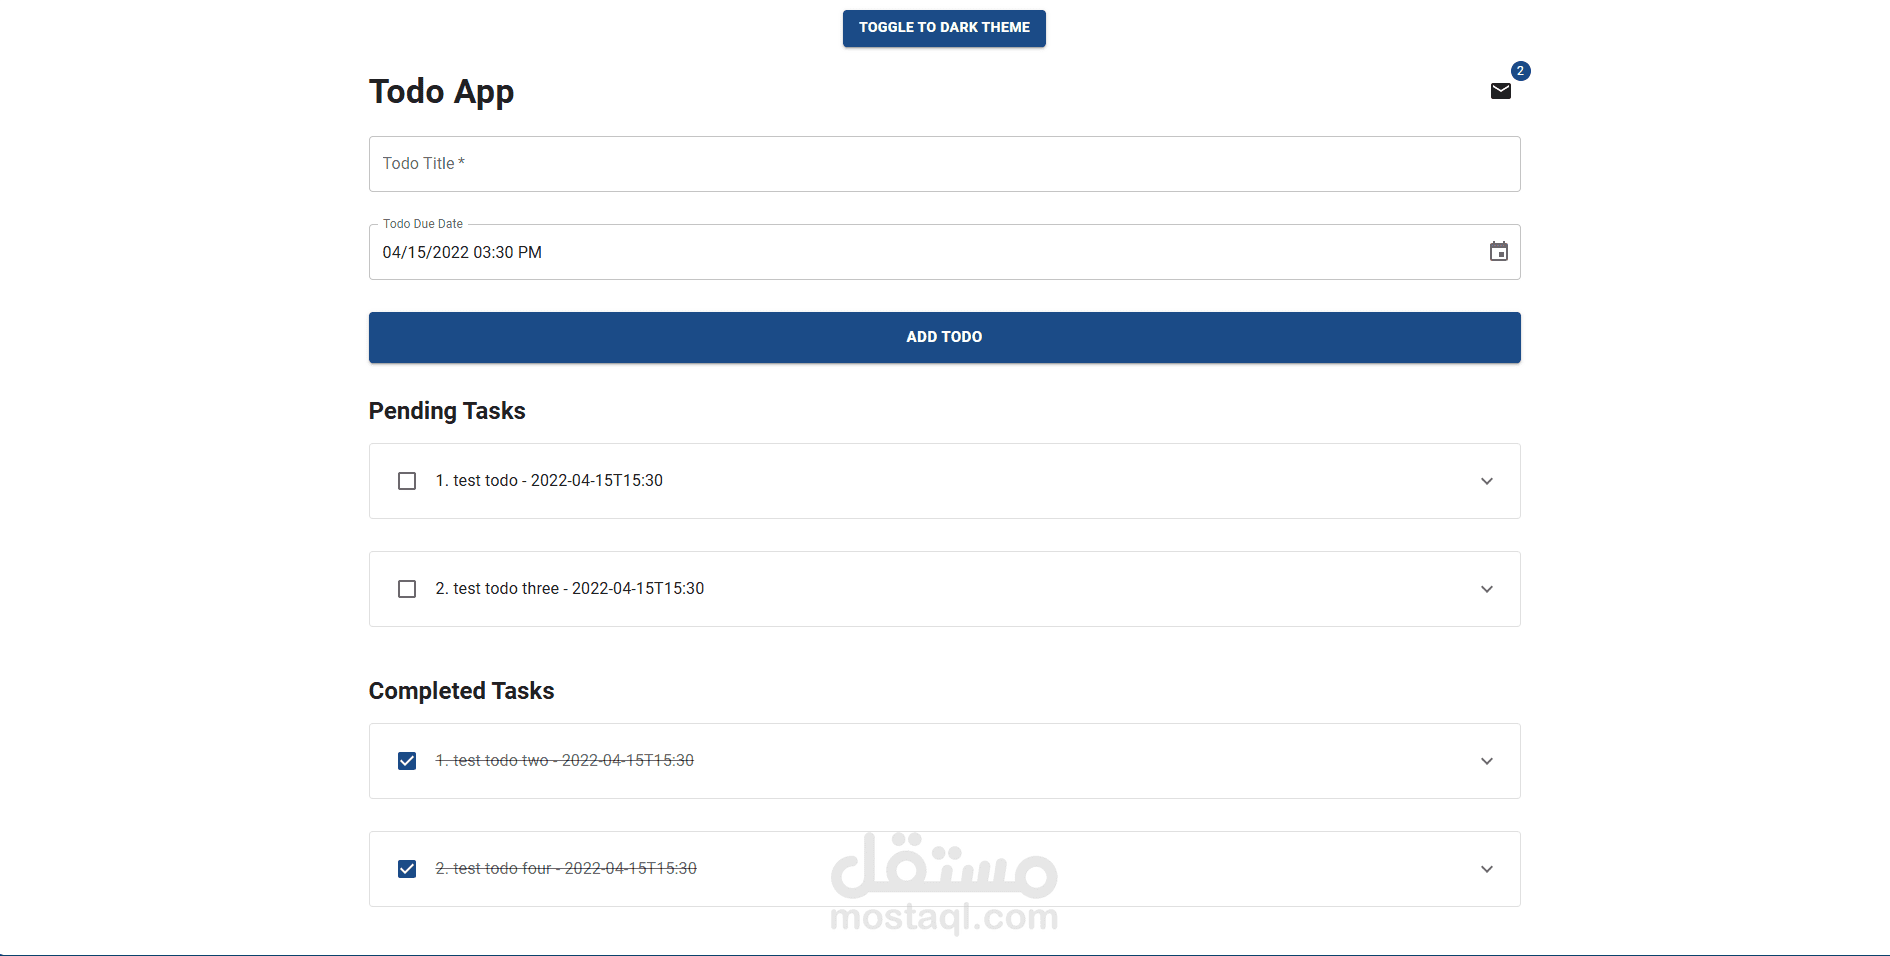Image resolution: width=1890 pixels, height=956 pixels.
Task: Uncheck the 'test todo four' completed checkbox
Action: point(407,869)
